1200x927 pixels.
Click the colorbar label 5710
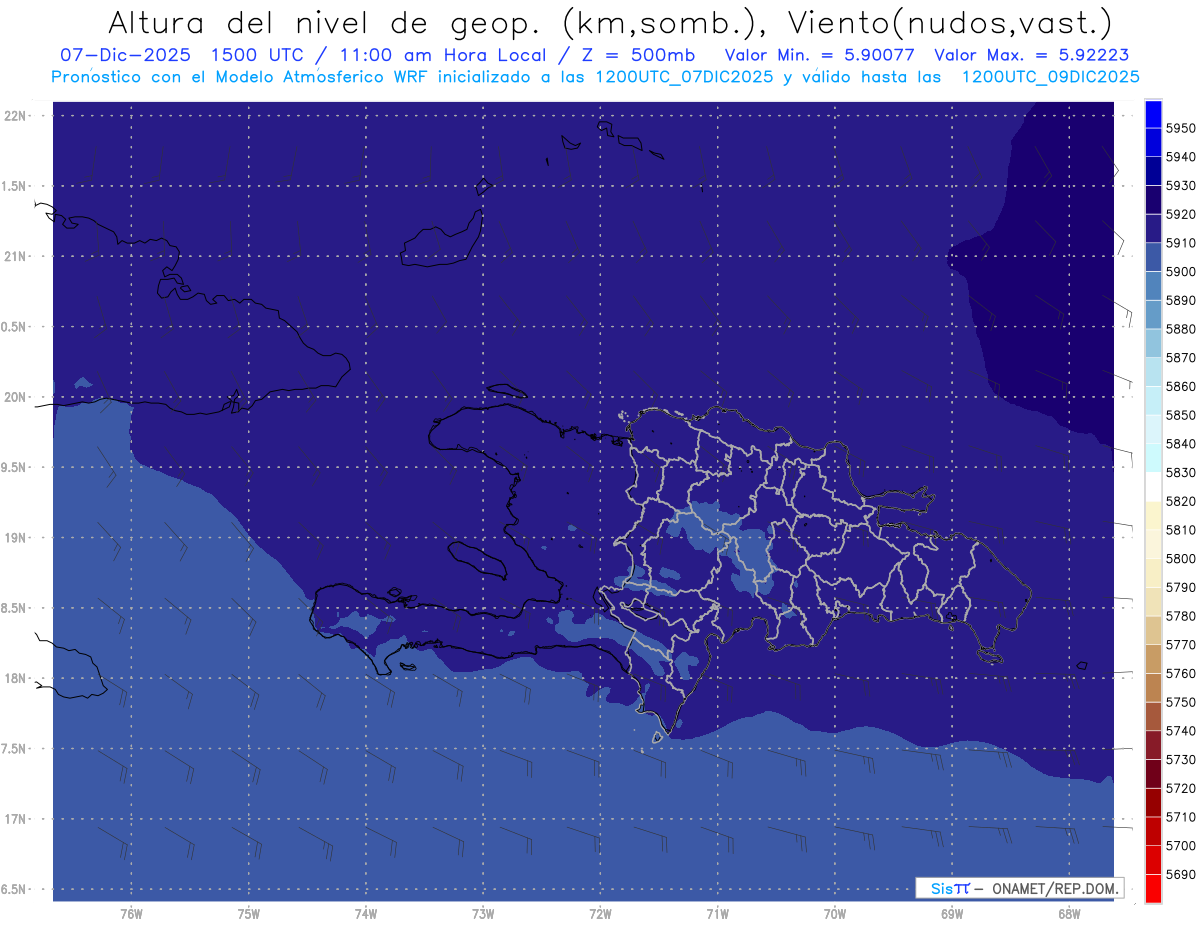pyautogui.click(x=1181, y=817)
